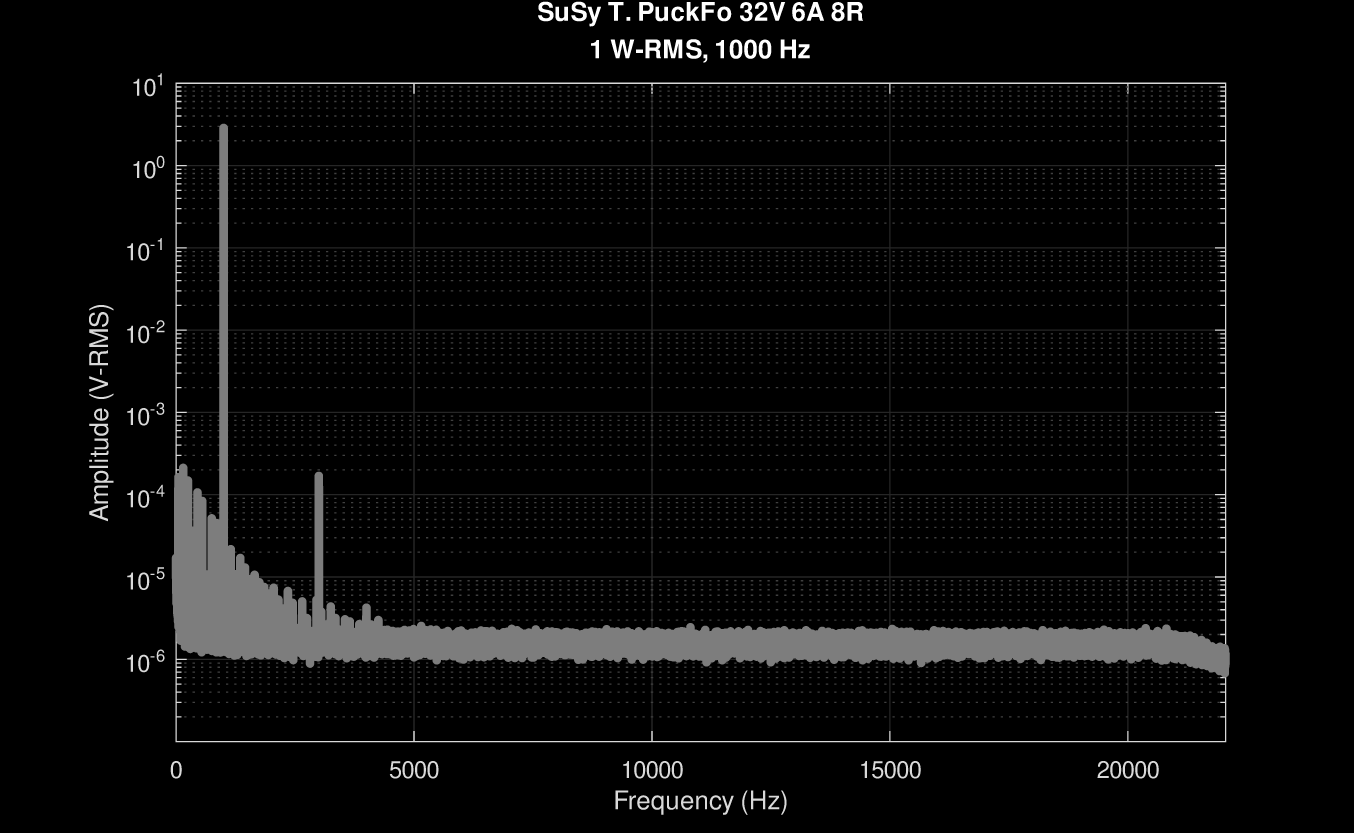Click the tip of the 1000 Hz fundamental peak
The height and width of the screenshot is (833, 1354).
click(223, 128)
